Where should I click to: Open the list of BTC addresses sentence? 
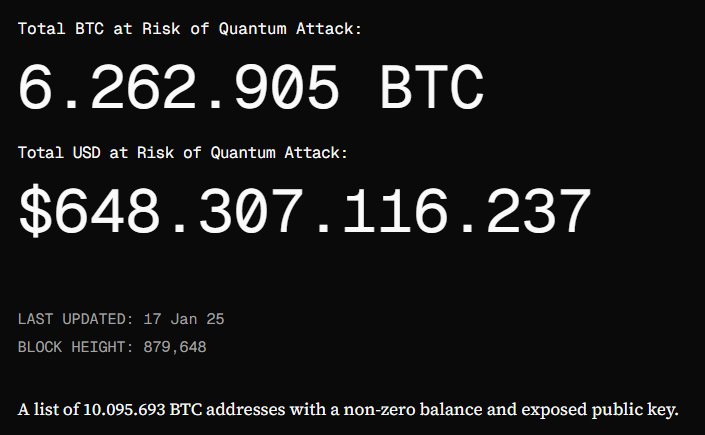tap(348, 410)
